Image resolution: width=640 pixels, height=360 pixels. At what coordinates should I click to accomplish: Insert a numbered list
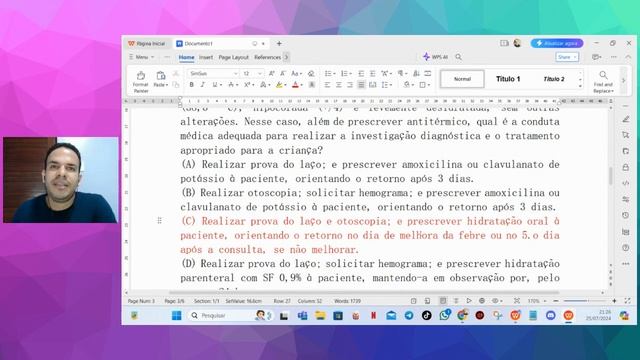[x=345, y=73]
